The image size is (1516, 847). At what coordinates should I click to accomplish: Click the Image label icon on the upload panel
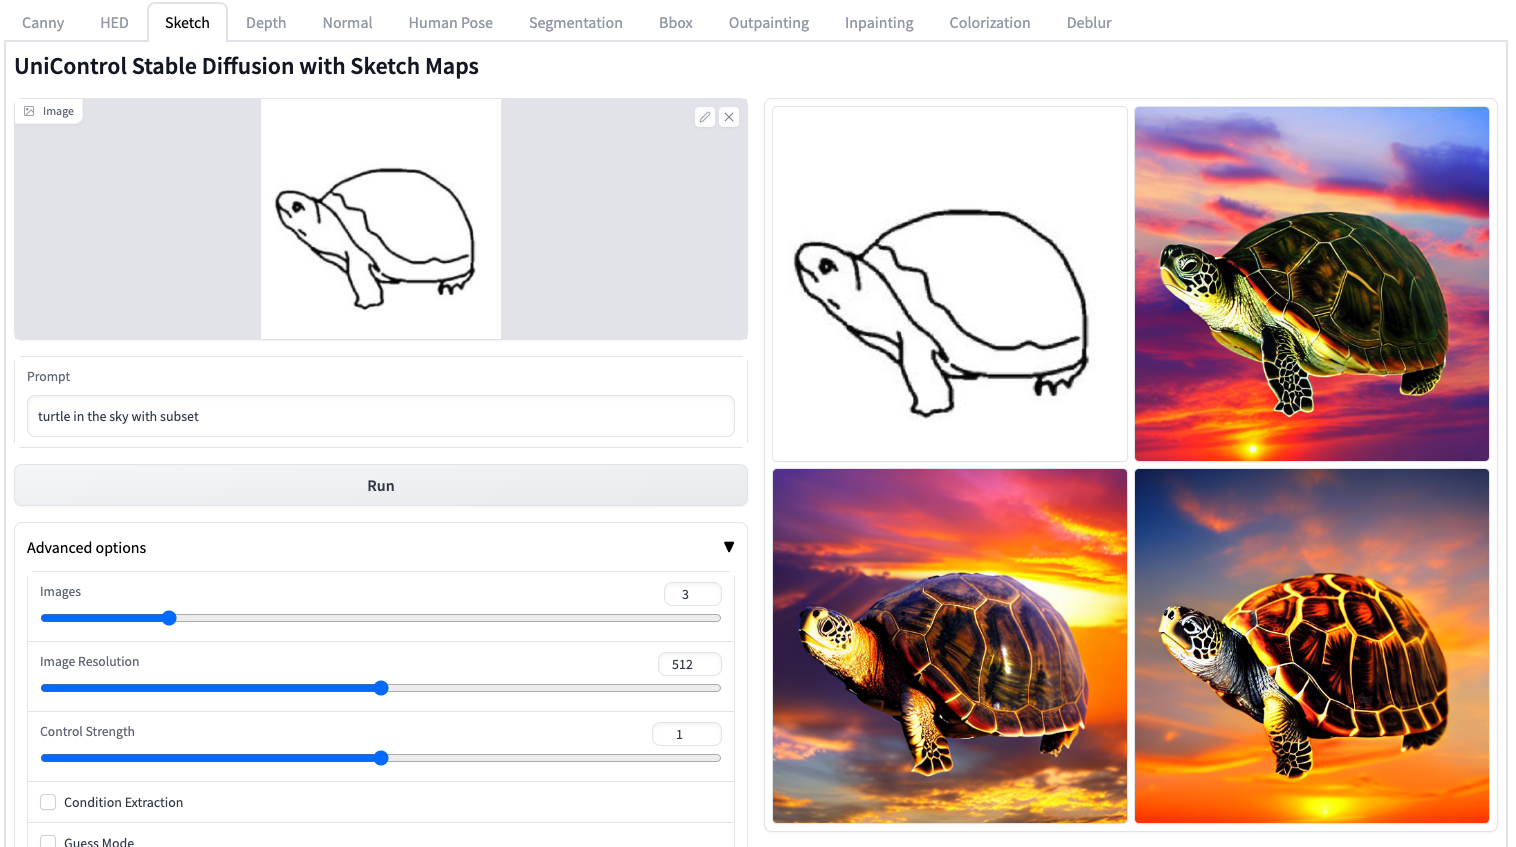pyautogui.click(x=30, y=111)
